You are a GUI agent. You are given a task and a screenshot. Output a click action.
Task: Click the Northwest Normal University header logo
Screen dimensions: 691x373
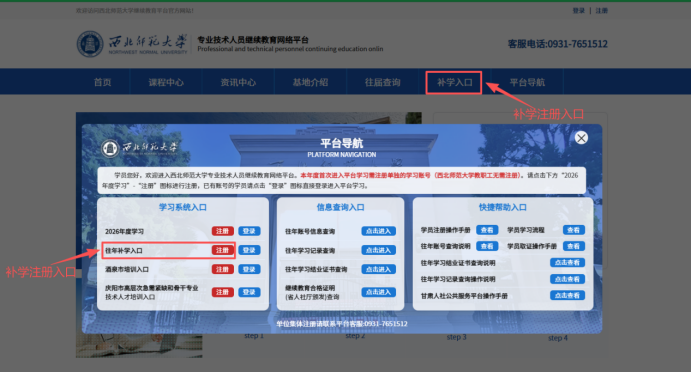pos(132,44)
